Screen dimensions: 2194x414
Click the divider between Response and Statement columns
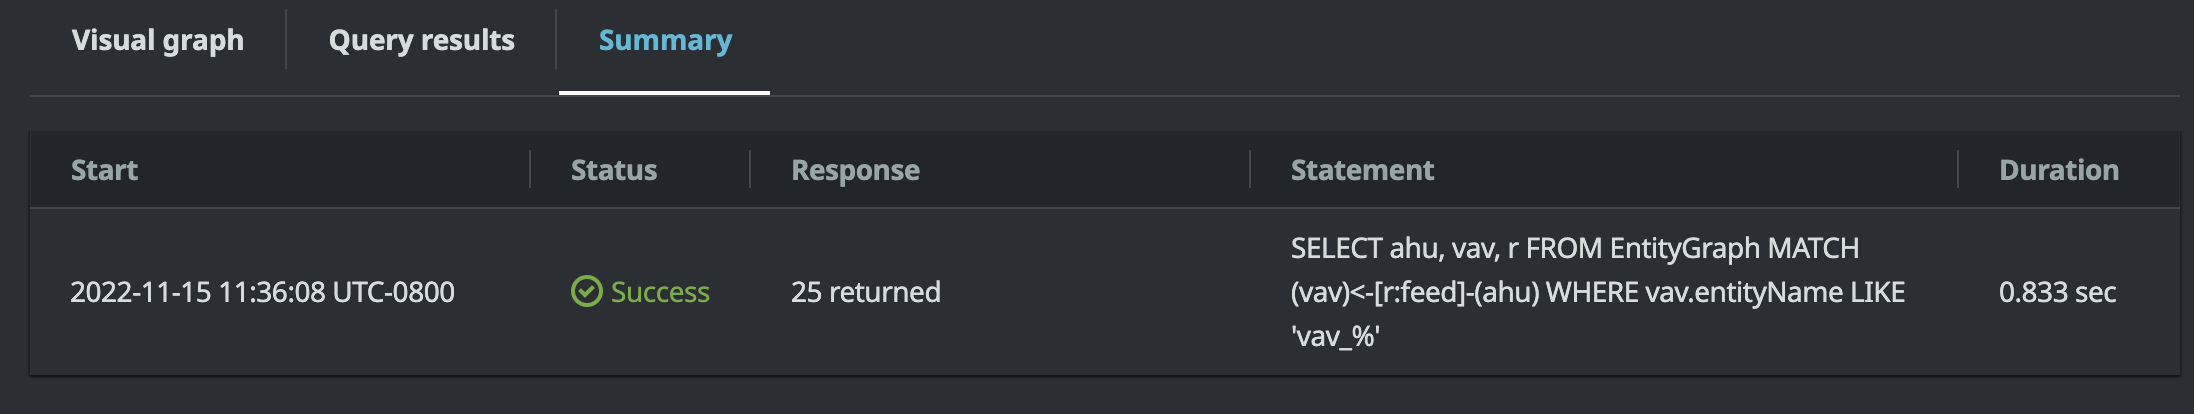(x=1250, y=170)
